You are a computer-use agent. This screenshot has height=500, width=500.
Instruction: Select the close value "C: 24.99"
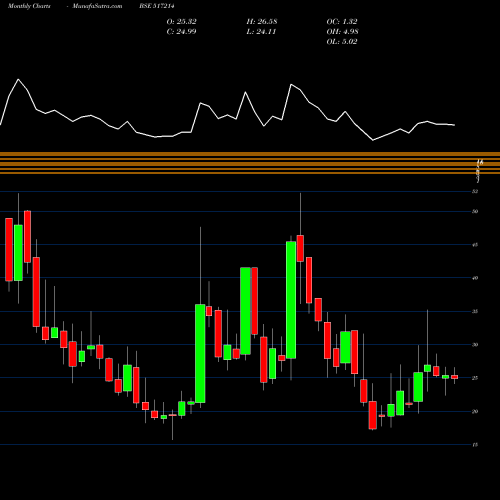click(181, 32)
